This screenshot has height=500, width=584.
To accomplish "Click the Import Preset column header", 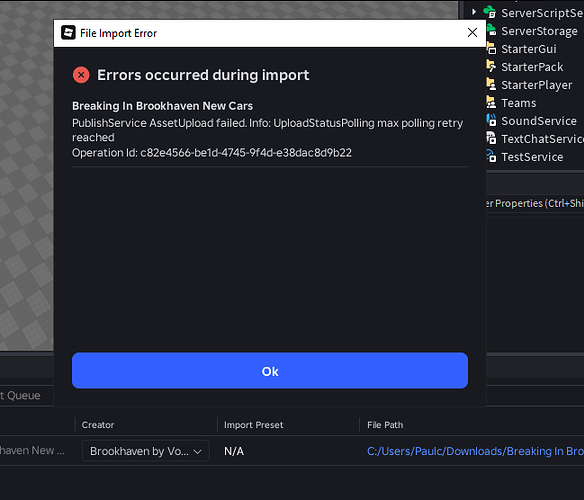I will (254, 425).
